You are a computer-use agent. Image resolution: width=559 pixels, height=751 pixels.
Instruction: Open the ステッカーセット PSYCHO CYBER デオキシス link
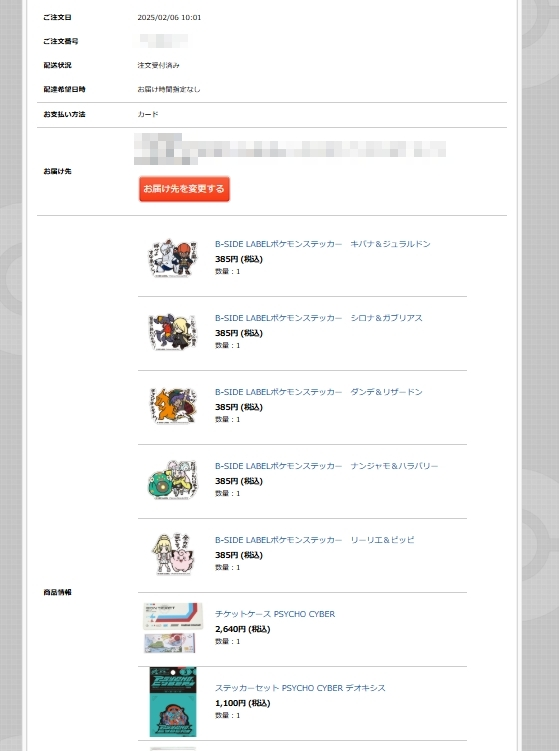(x=300, y=688)
